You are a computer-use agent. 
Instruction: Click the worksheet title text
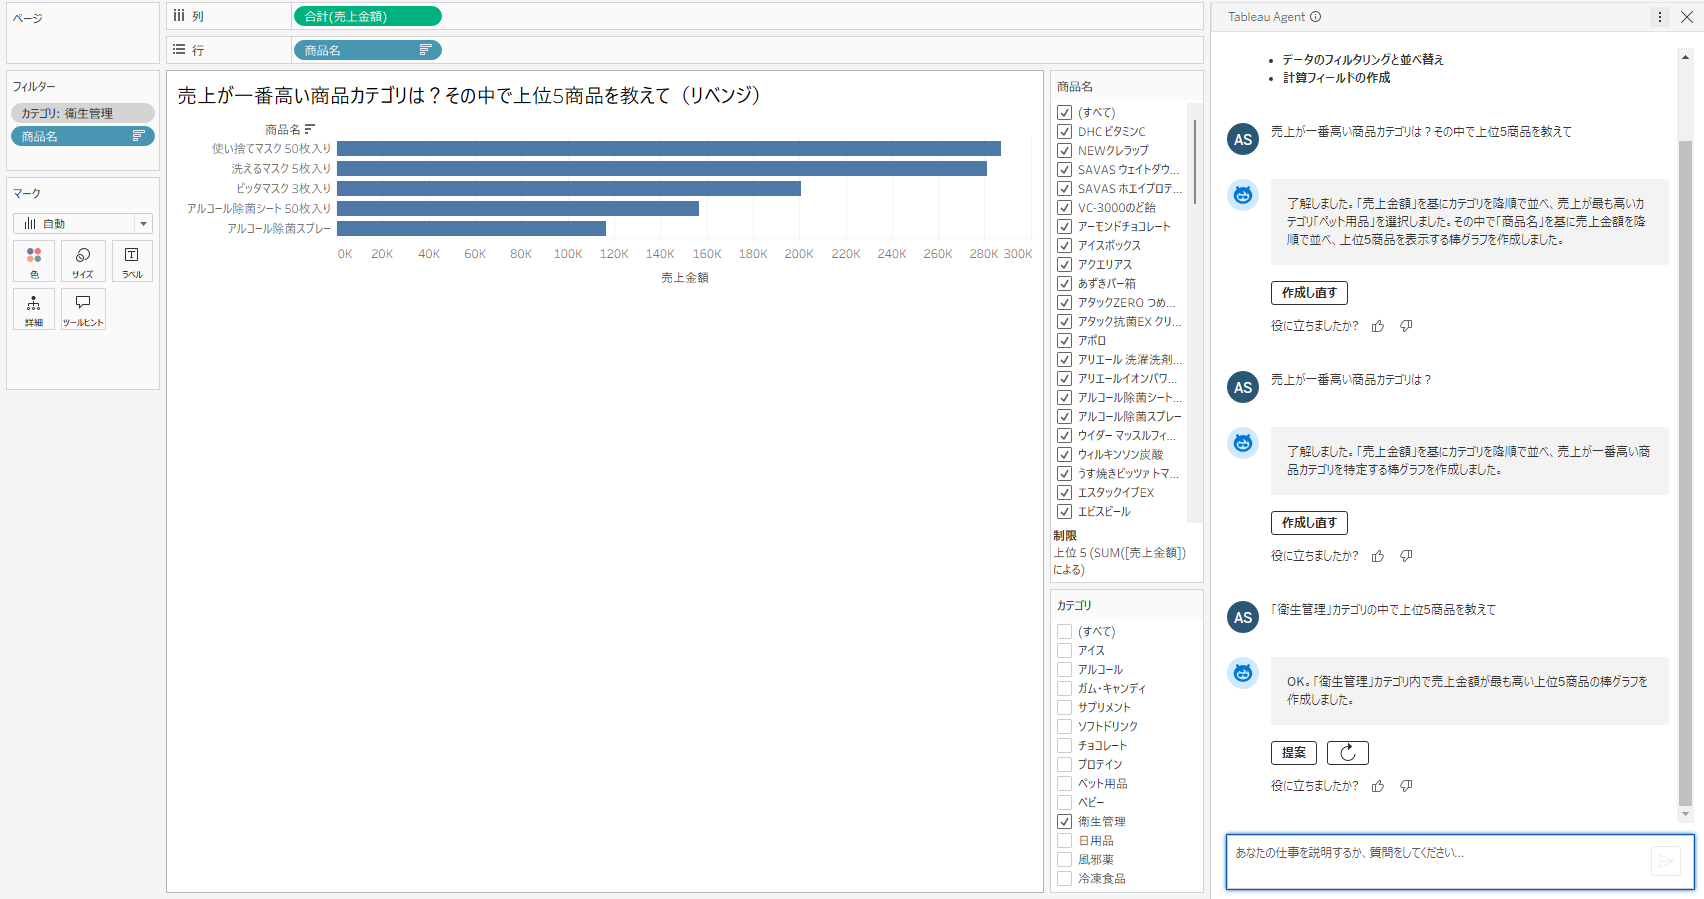click(x=469, y=95)
